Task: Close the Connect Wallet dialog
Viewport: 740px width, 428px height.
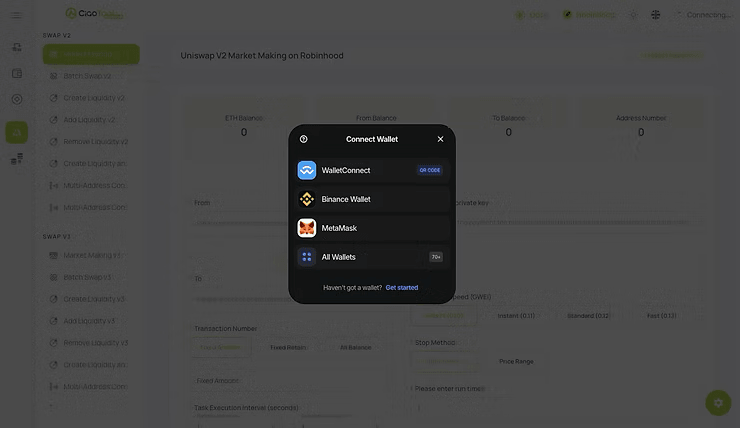Action: coord(440,139)
